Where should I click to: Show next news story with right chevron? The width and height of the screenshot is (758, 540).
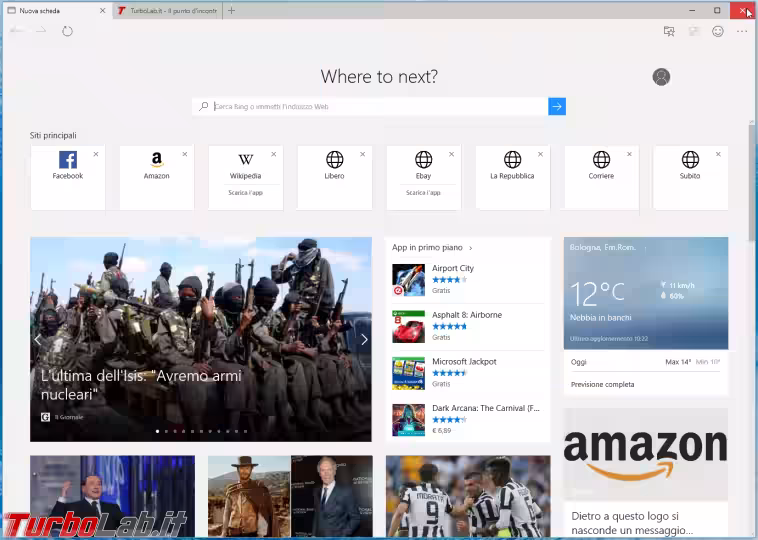(x=364, y=339)
